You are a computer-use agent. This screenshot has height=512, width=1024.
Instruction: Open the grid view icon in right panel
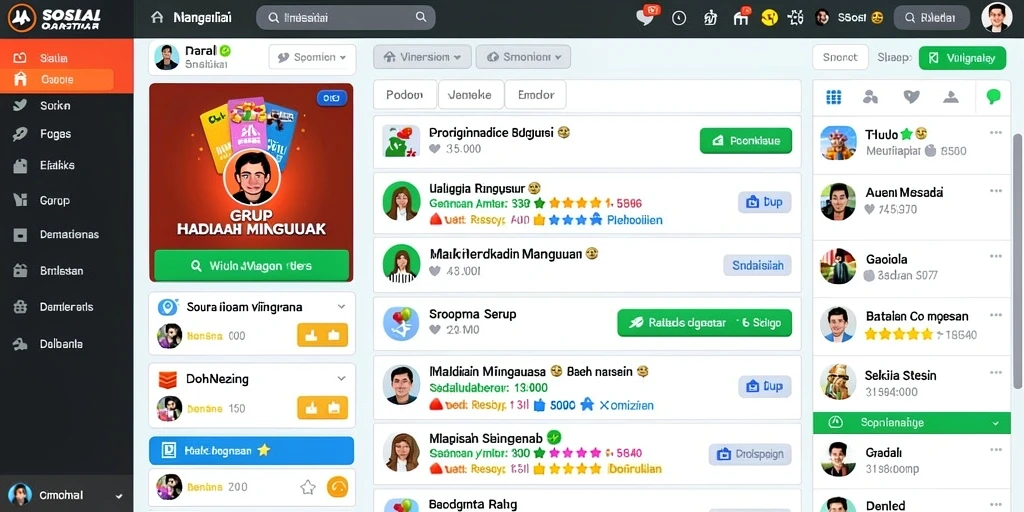pos(833,97)
